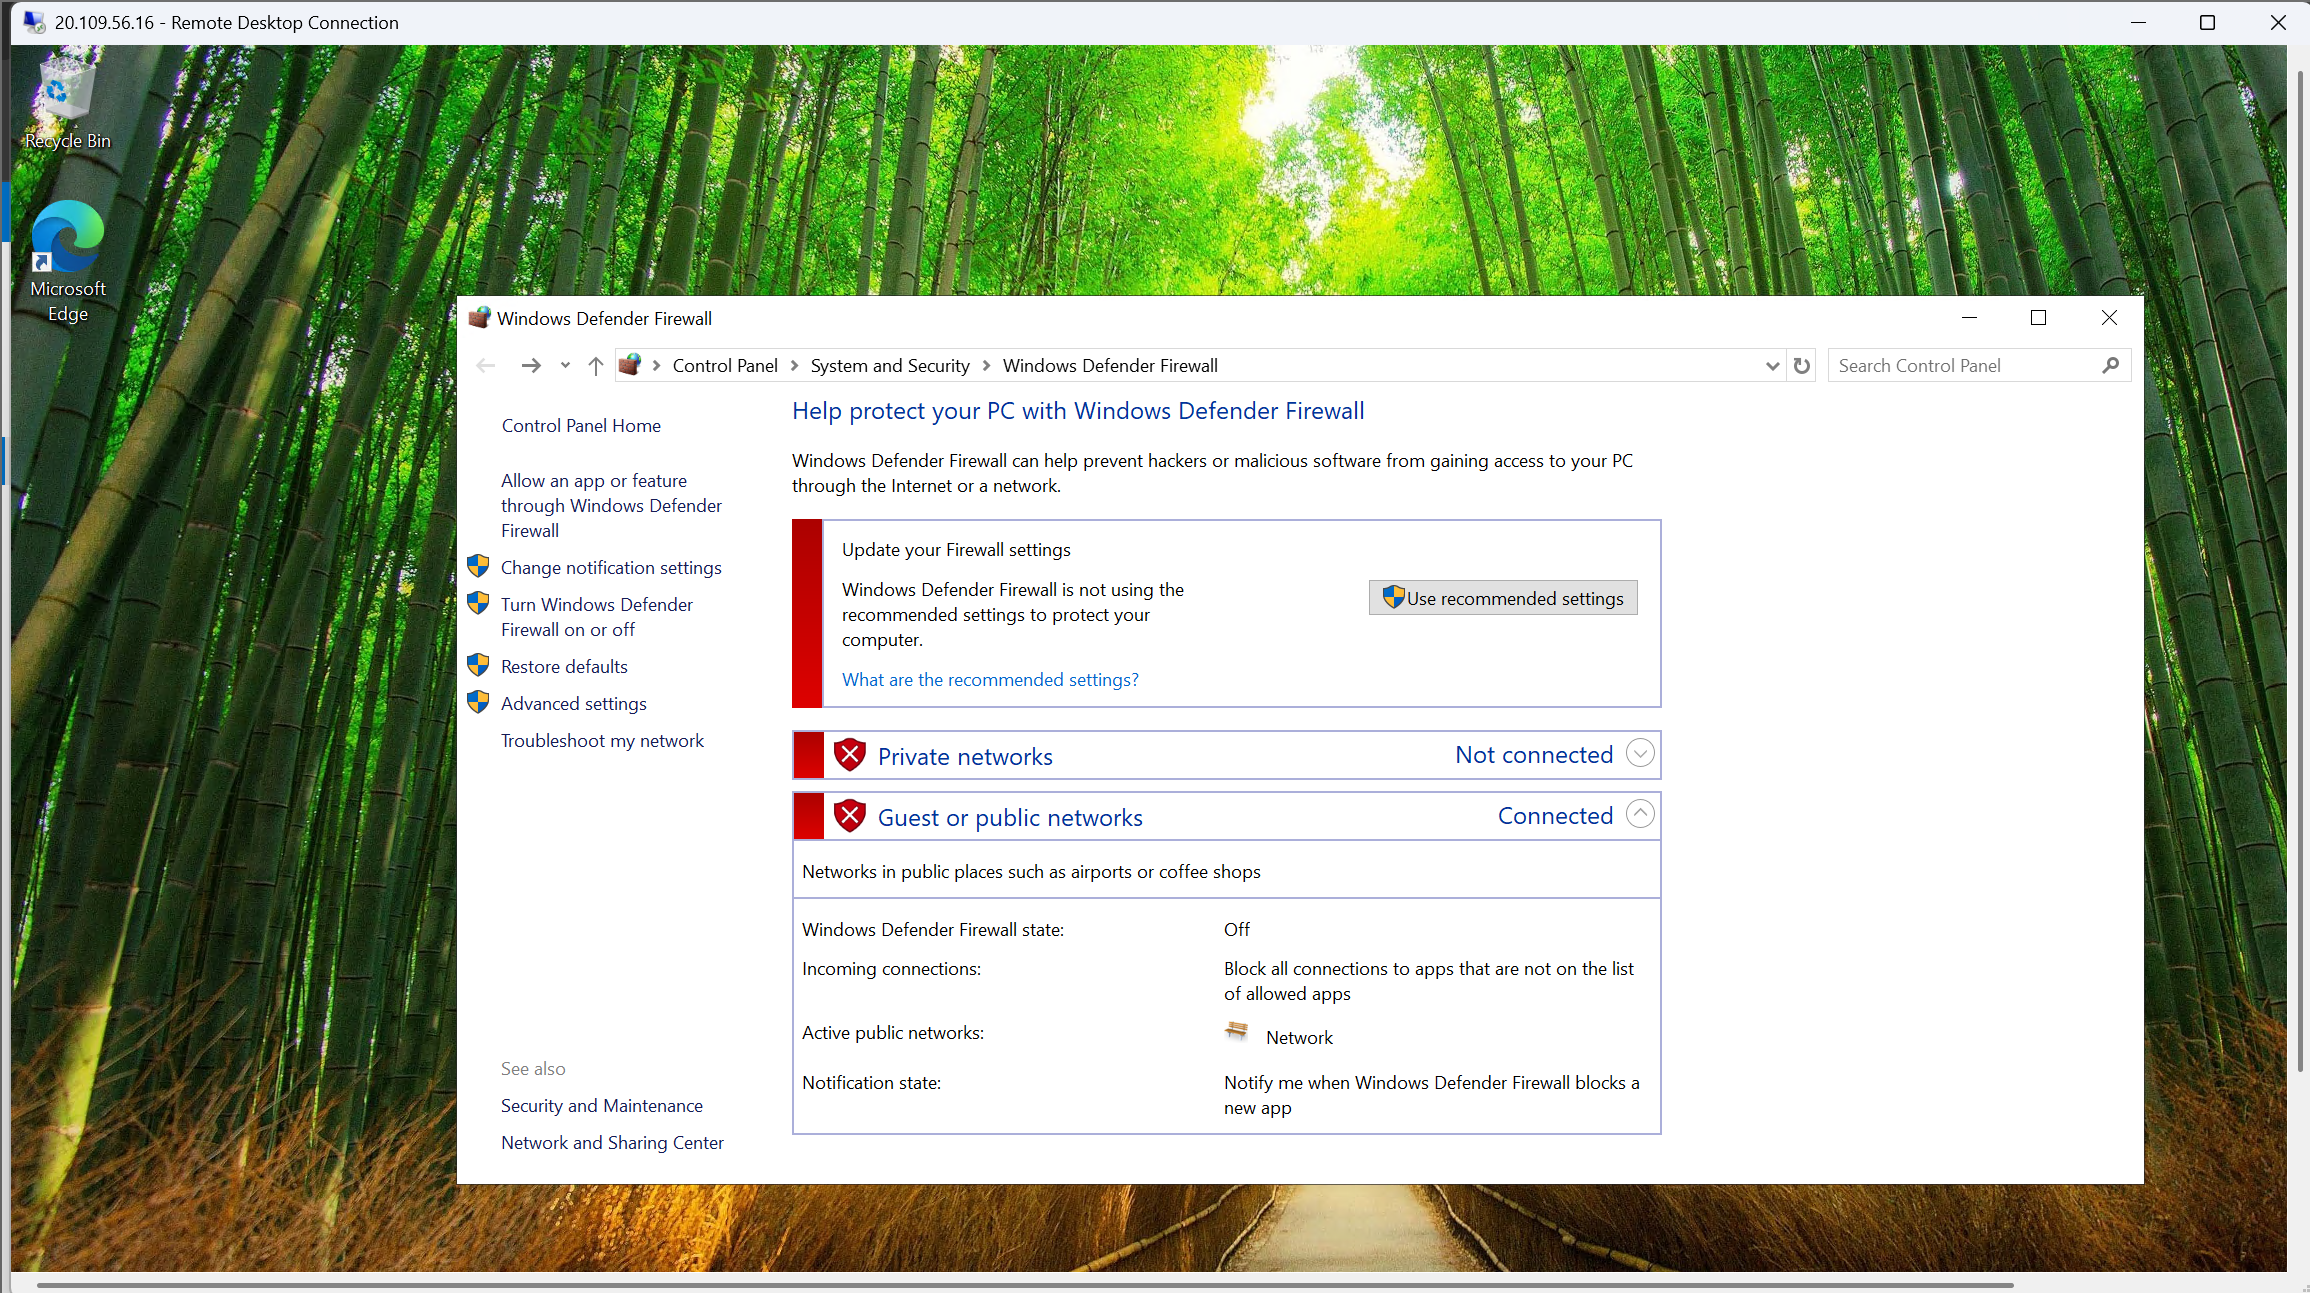Open the recent pages chevron menu
This screenshot has height=1293, width=2310.
tap(565, 365)
